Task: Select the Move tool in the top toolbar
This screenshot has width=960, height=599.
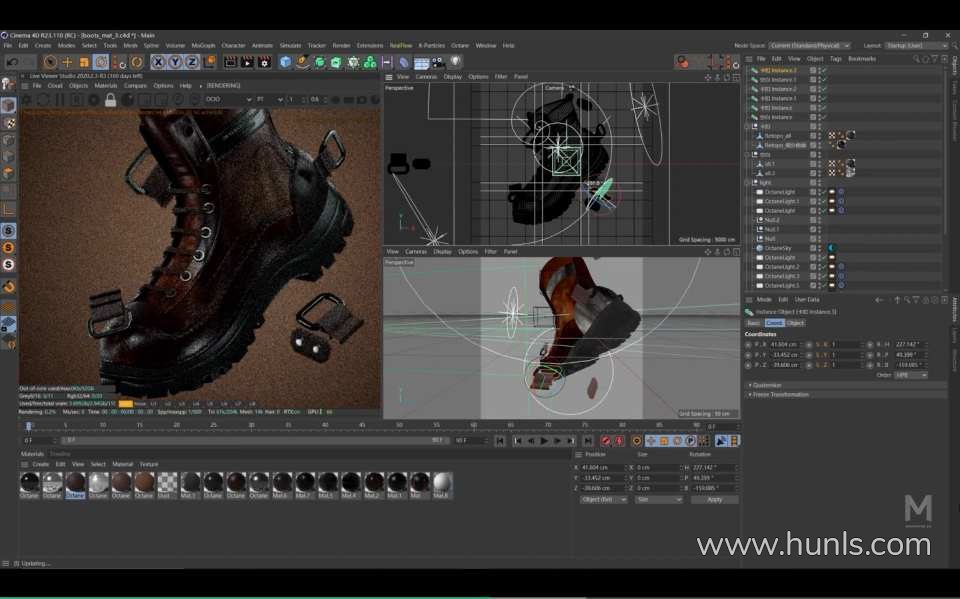Action: tap(68, 62)
